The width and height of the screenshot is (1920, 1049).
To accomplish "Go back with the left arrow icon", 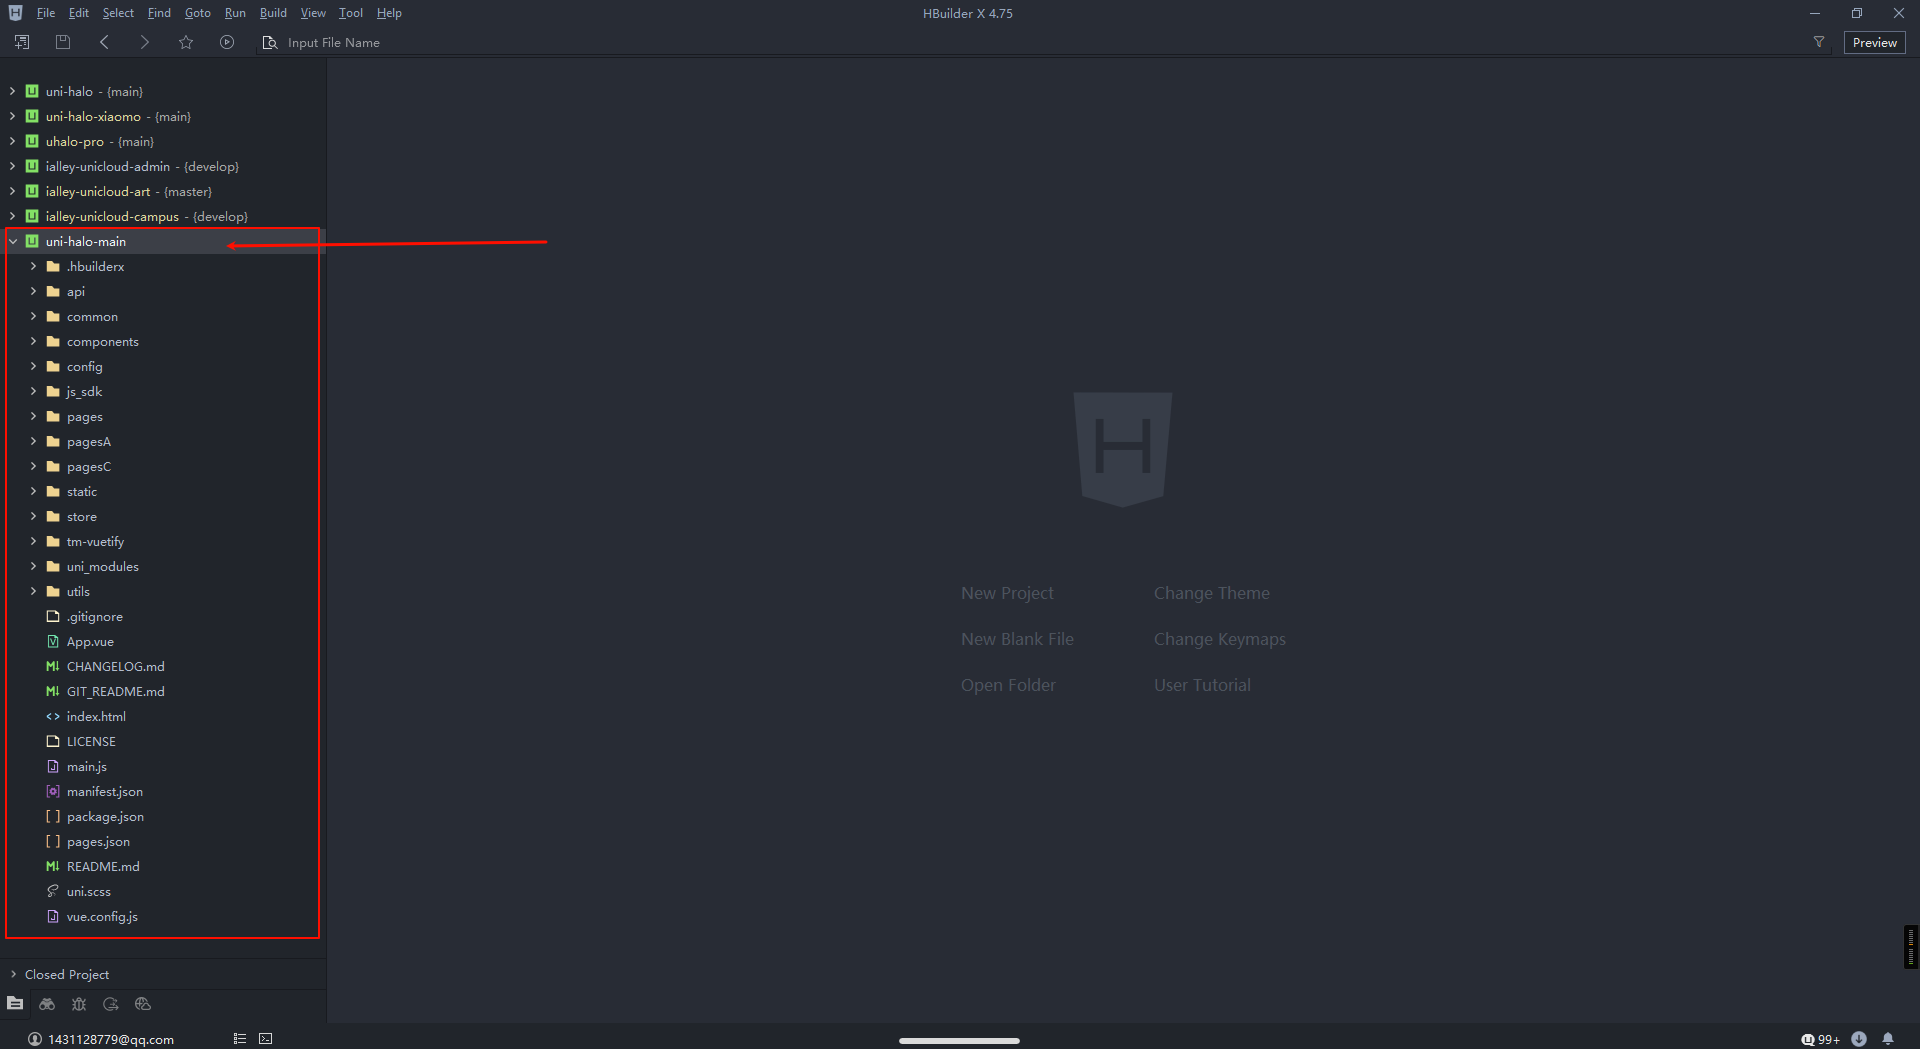I will [104, 42].
